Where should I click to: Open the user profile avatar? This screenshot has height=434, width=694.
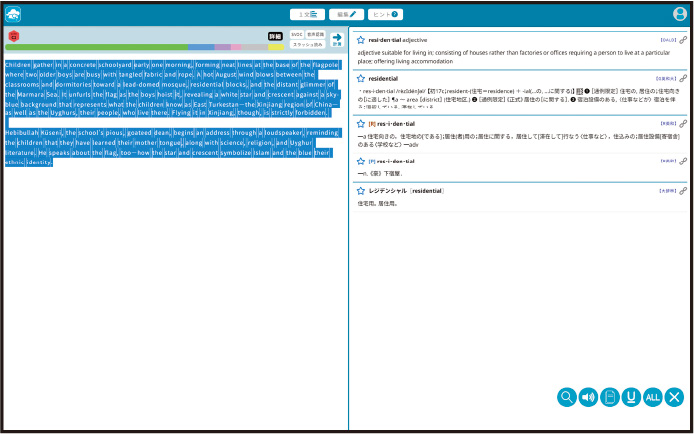tap(680, 14)
